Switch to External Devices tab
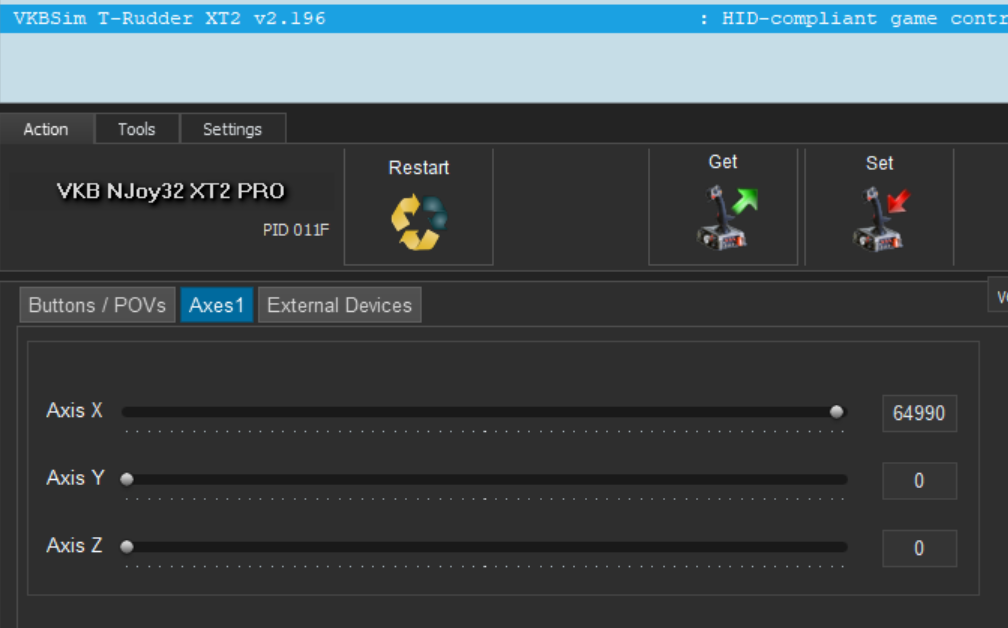1008x628 pixels. (339, 305)
